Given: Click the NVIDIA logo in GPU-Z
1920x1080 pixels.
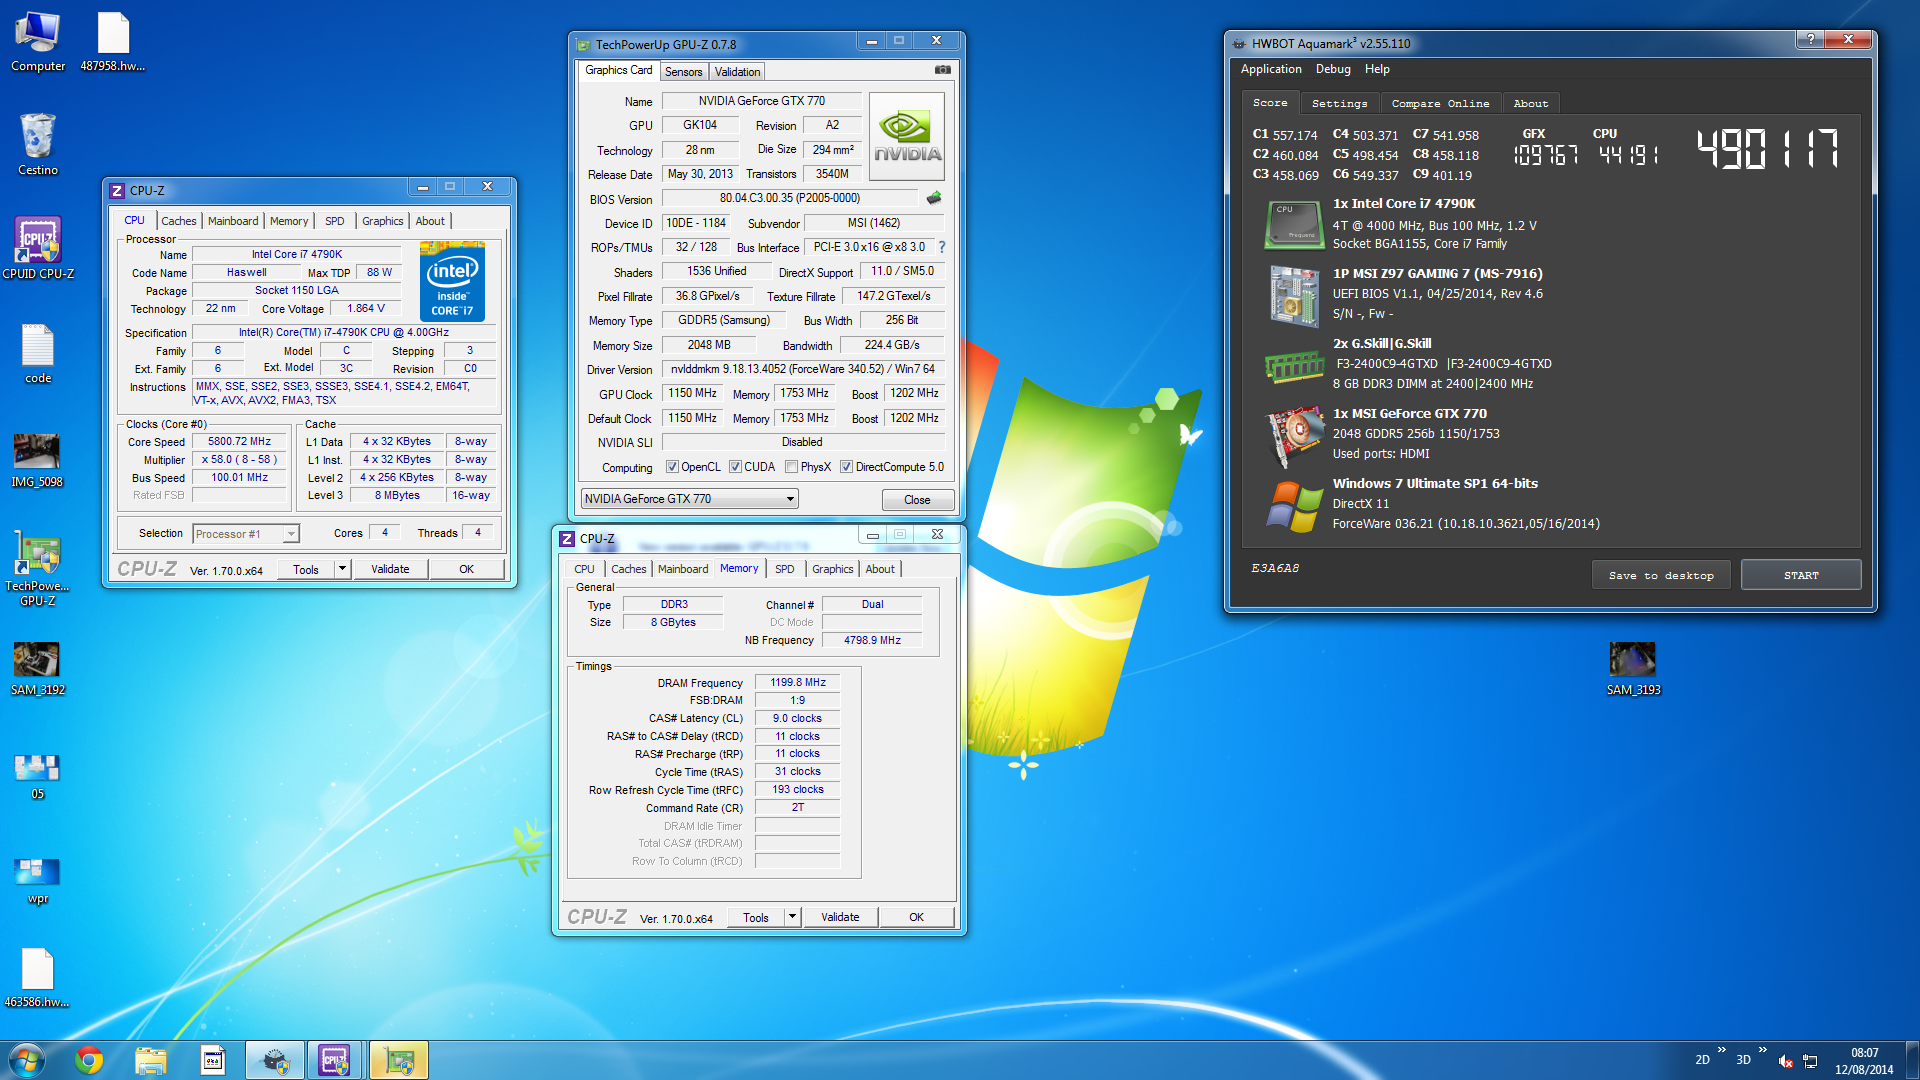Looking at the screenshot, I should click(x=907, y=136).
